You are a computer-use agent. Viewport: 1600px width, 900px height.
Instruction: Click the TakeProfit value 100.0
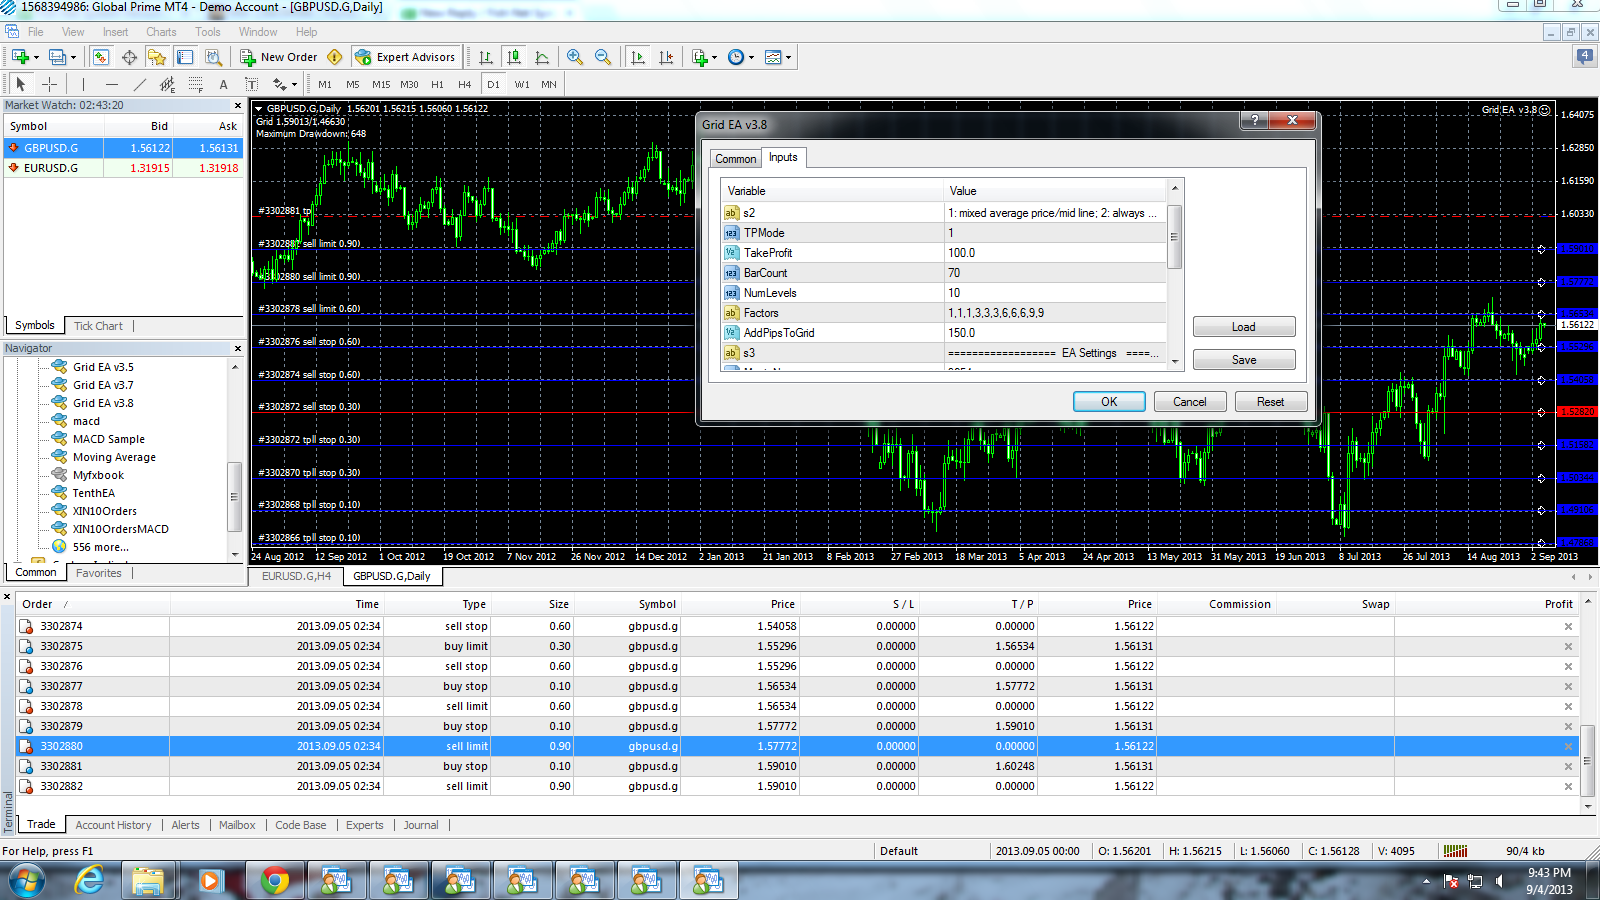(1056, 253)
